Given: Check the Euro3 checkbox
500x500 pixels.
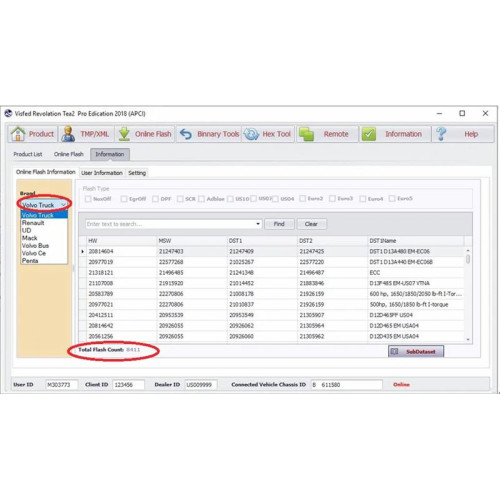Looking at the screenshot, I should 332,199.
